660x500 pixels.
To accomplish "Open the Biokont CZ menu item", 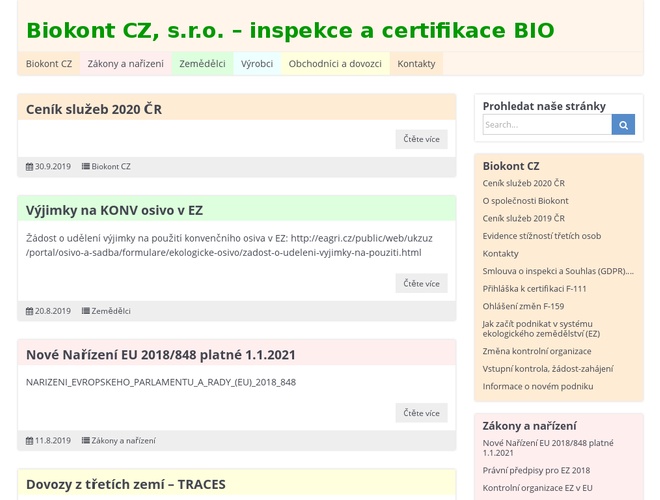I will pos(49,64).
